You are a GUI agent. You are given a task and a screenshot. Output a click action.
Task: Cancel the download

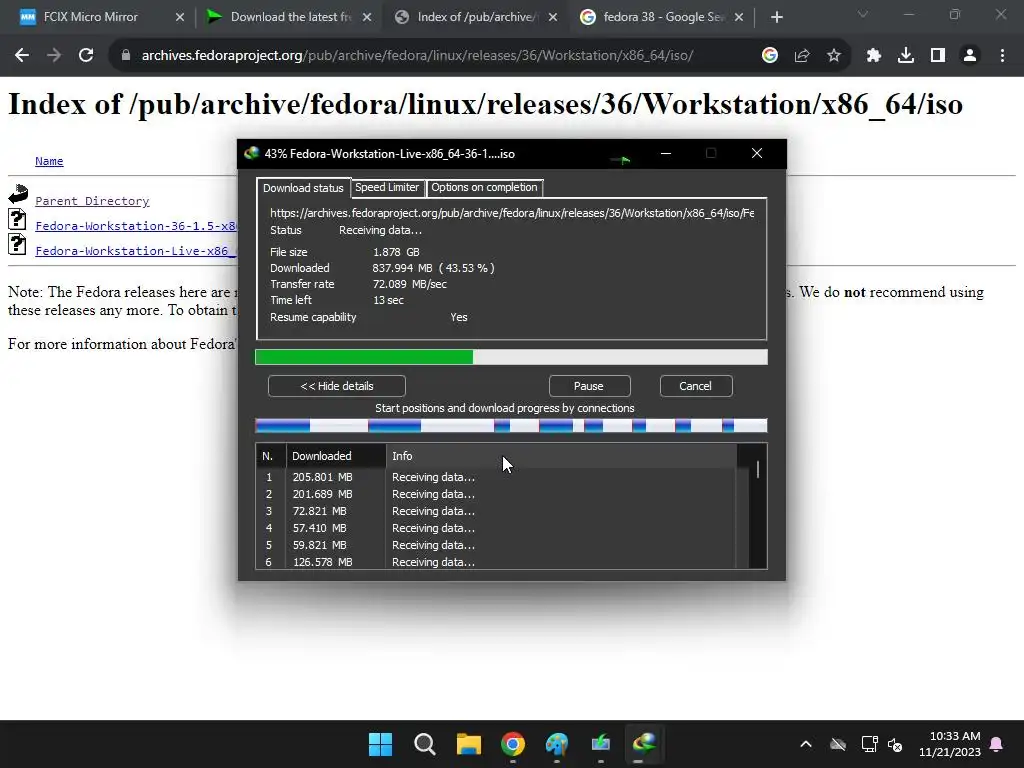[x=696, y=386]
